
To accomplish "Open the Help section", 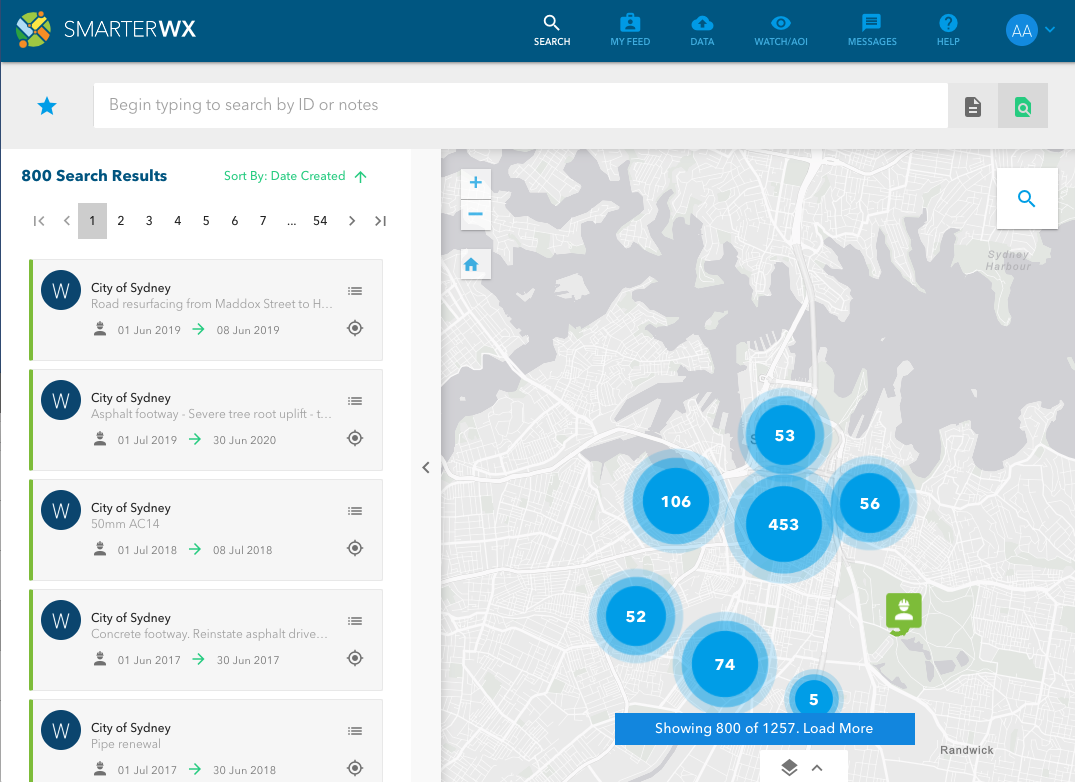I will tap(948, 31).
